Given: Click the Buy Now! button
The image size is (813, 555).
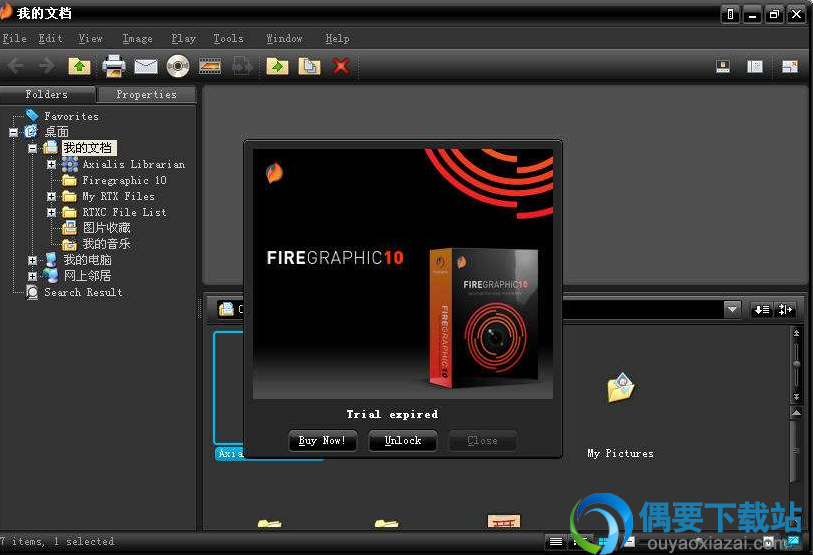Looking at the screenshot, I should 322,440.
